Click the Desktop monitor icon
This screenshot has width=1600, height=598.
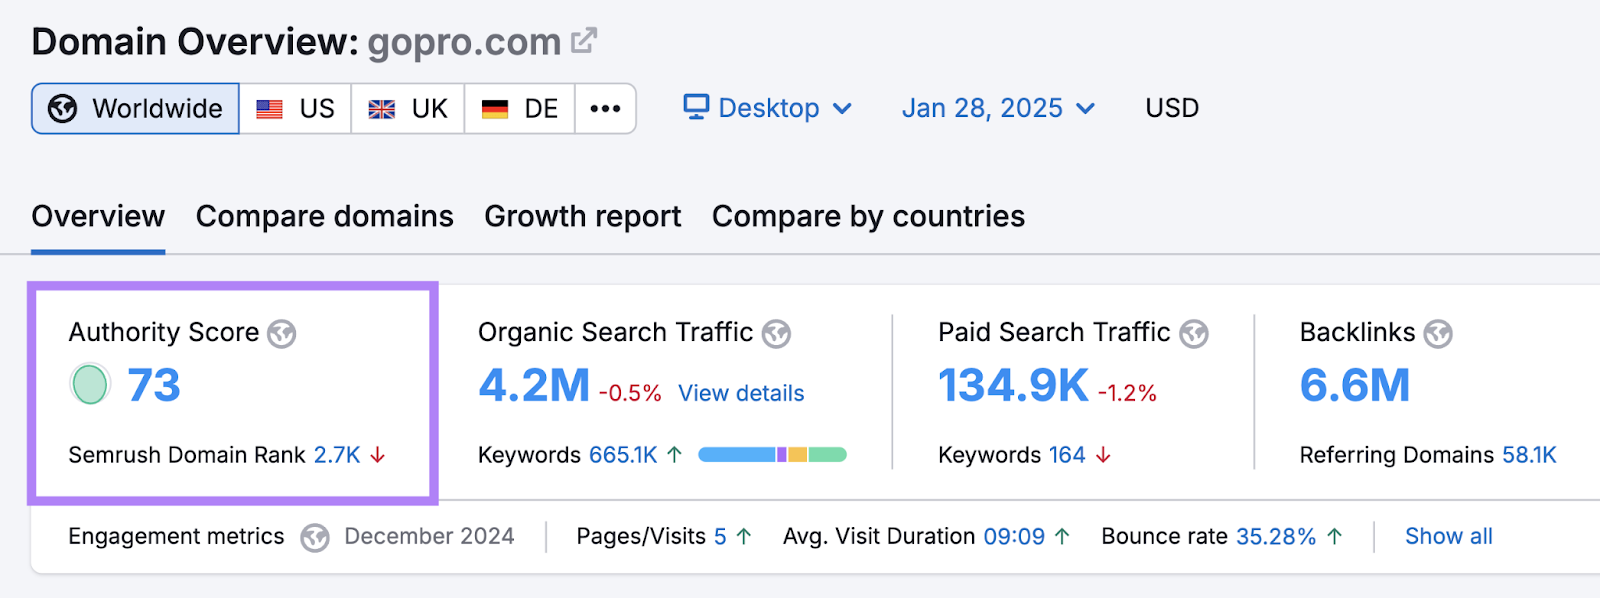click(696, 107)
